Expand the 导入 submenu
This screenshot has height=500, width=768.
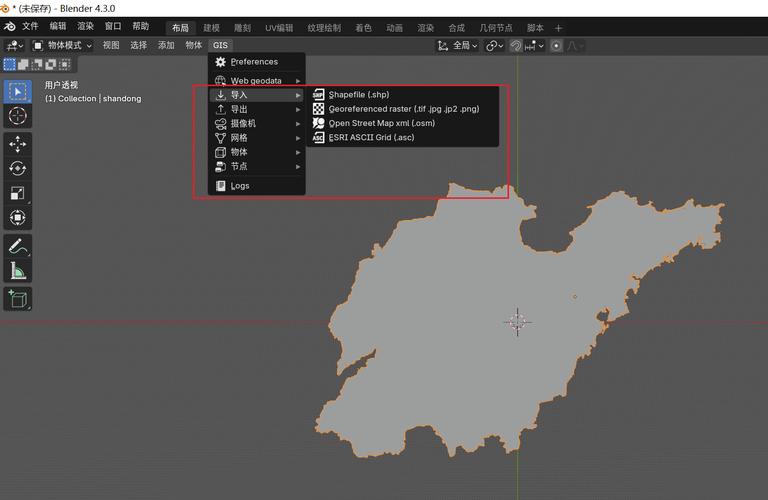pyautogui.click(x=257, y=95)
